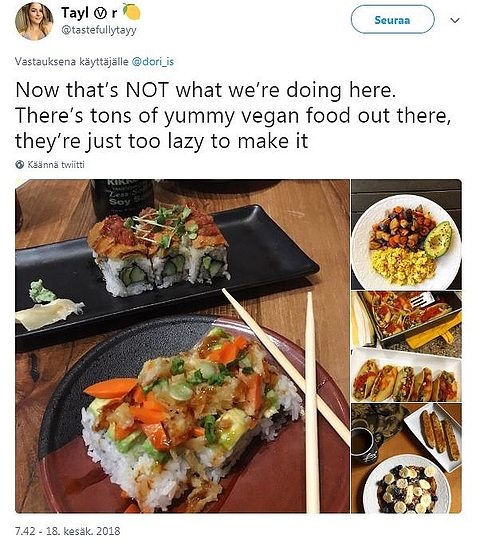This screenshot has height=543, width=480.
Task: Click the tweet timestamp 7.42 - 18. kesäk. 2018
Action: coord(68,531)
